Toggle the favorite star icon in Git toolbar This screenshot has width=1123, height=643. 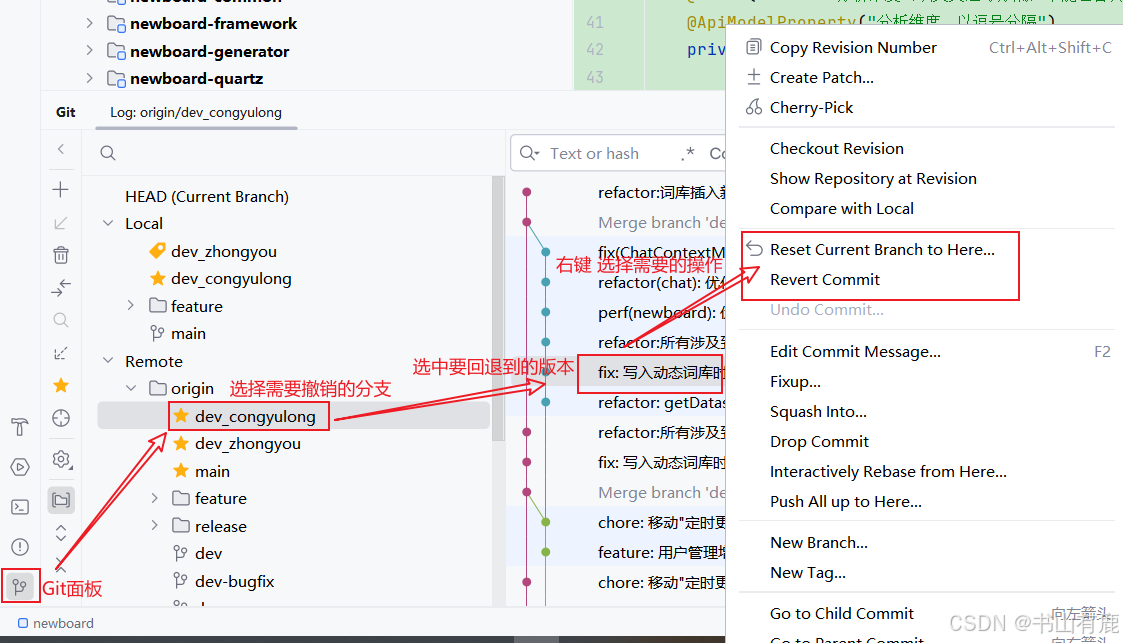[61, 385]
